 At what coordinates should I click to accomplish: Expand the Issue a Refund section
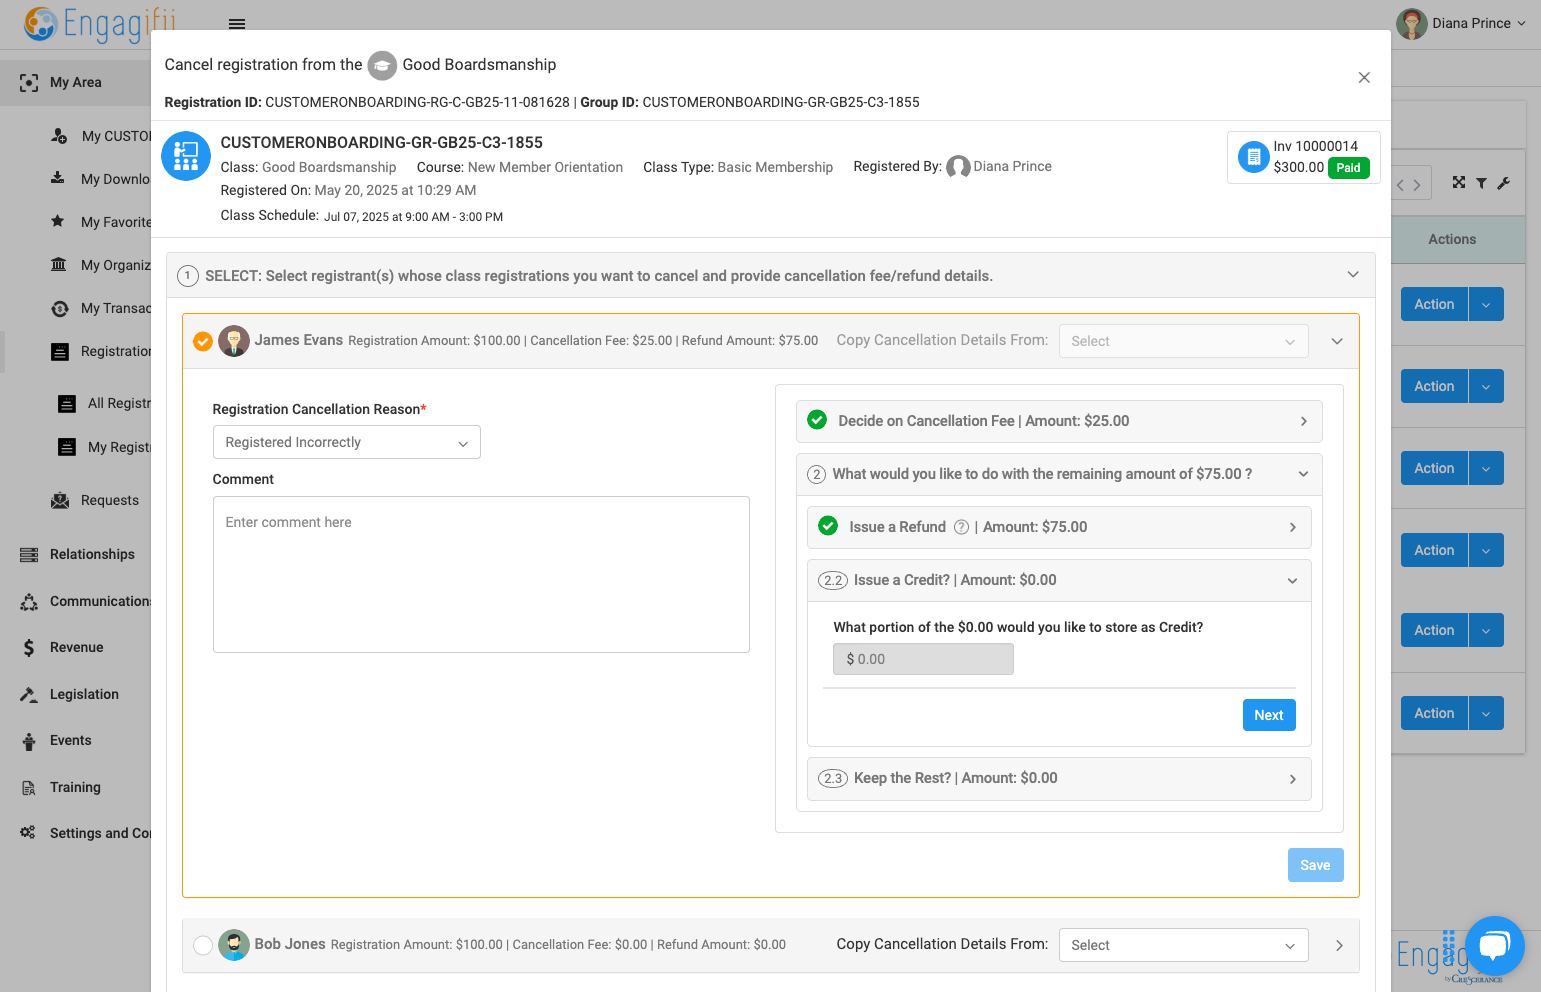point(1293,527)
